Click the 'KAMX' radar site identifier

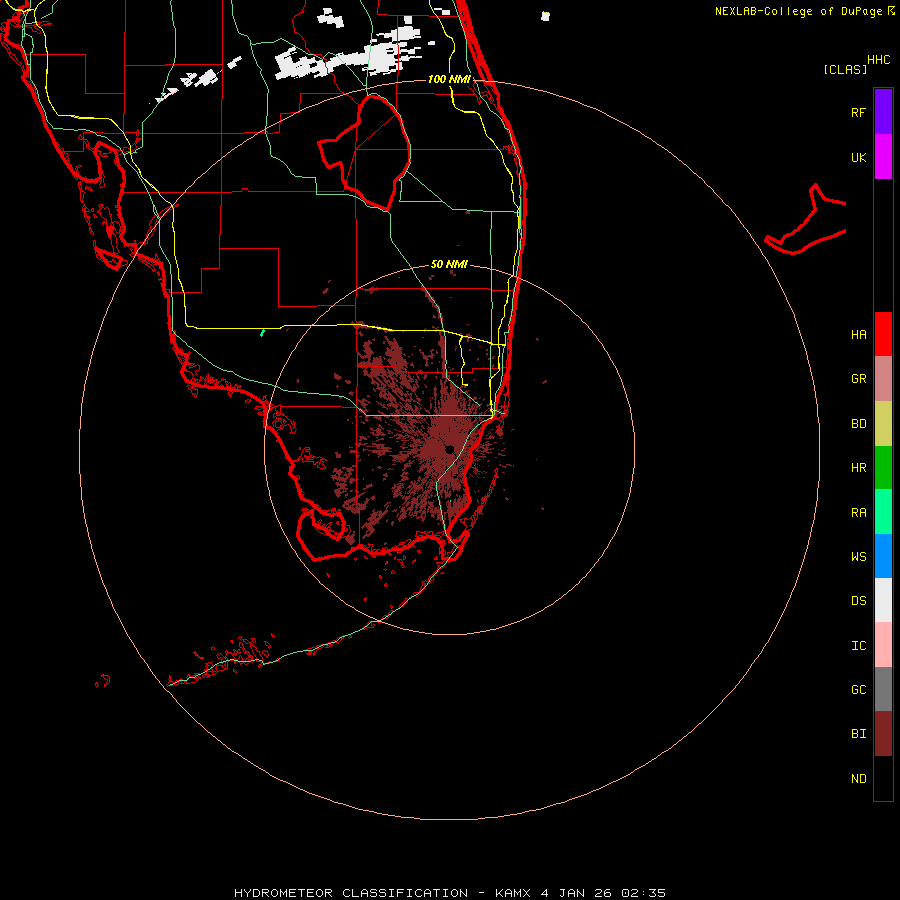pyautogui.click(x=513, y=893)
